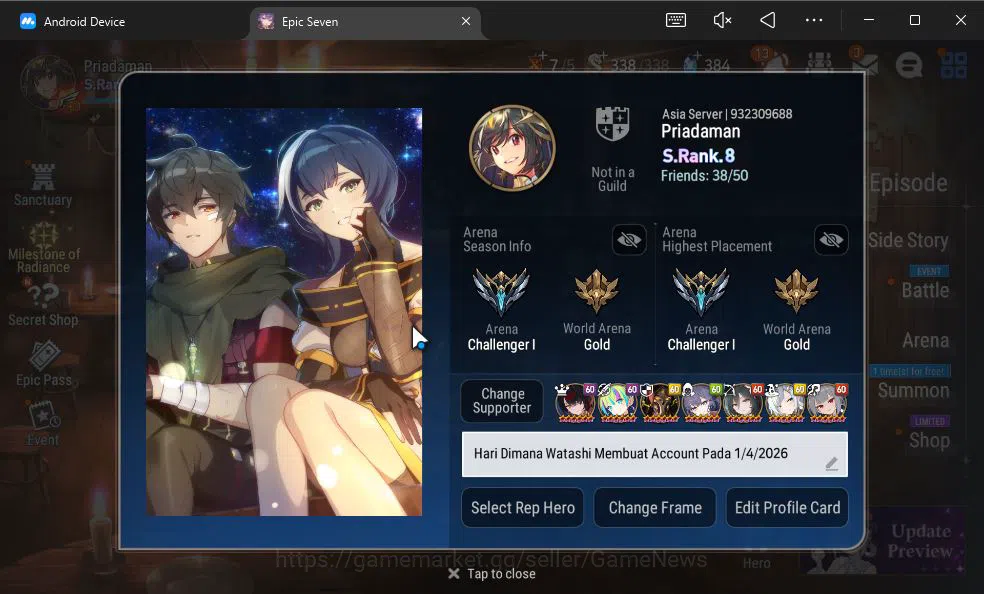Viewport: 984px width, 594px height.
Task: Click the profile card artwork illustration
Action: [x=284, y=312]
